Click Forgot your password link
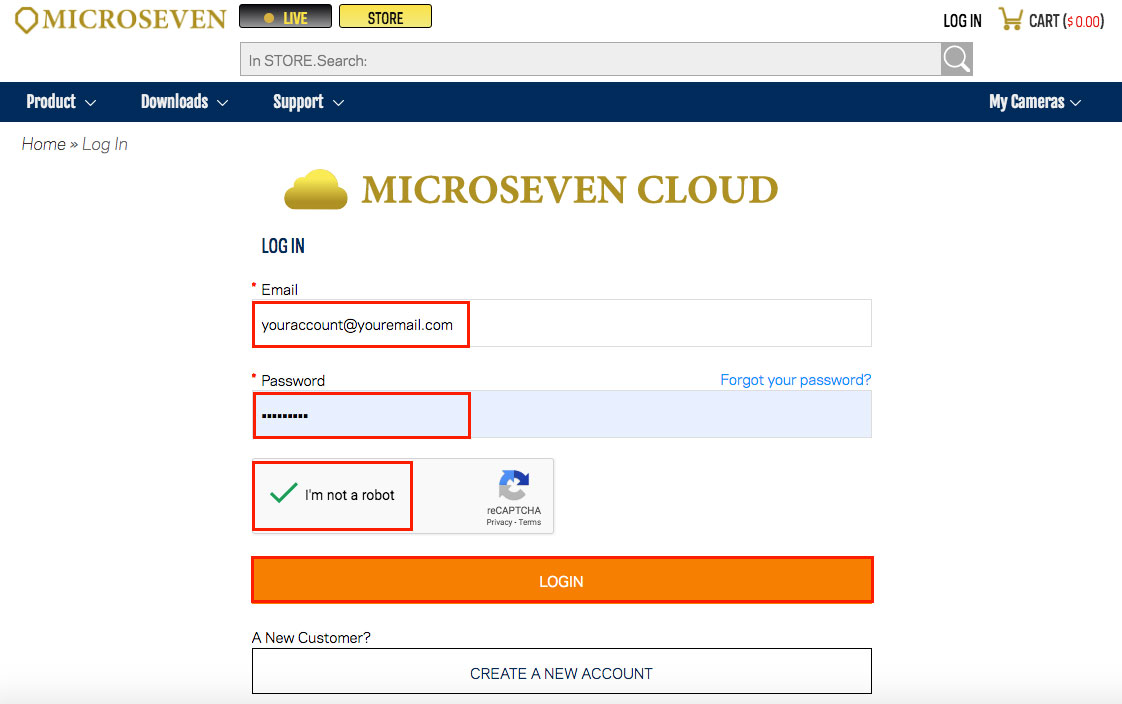The height and width of the screenshot is (704, 1122). coord(796,380)
